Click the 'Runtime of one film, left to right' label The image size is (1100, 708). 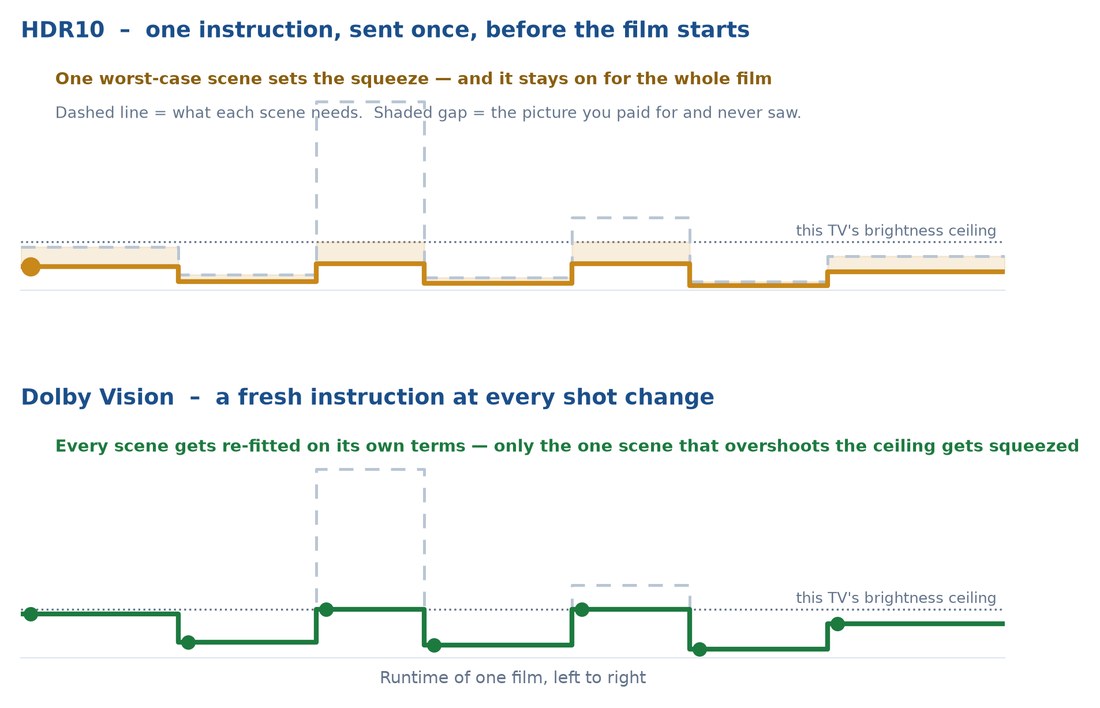513,678
